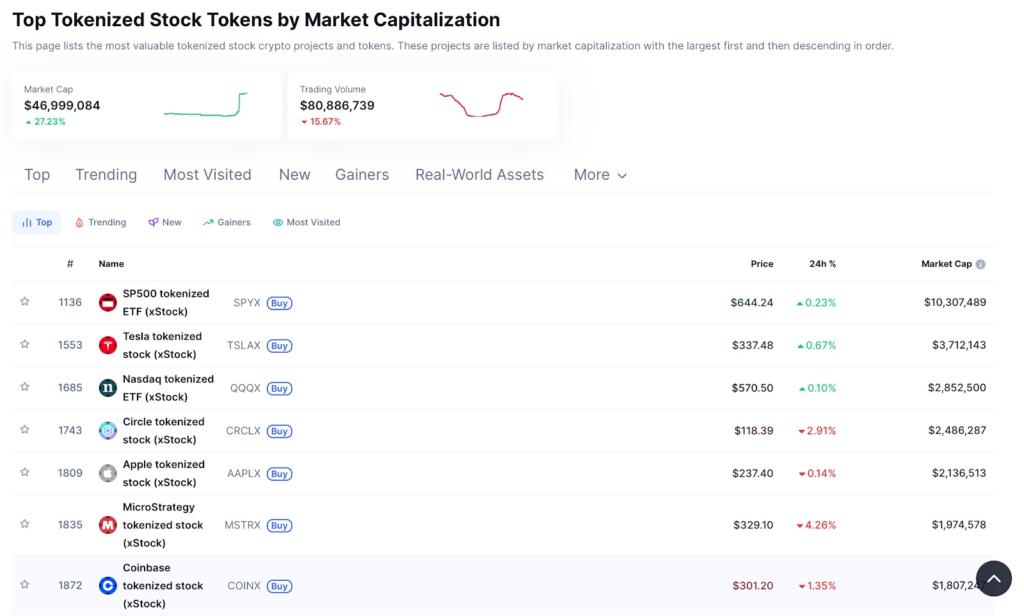Screen dimensions: 1024x616
Task: Star the SP500 tokenized ETF row
Action: click(x=25, y=302)
